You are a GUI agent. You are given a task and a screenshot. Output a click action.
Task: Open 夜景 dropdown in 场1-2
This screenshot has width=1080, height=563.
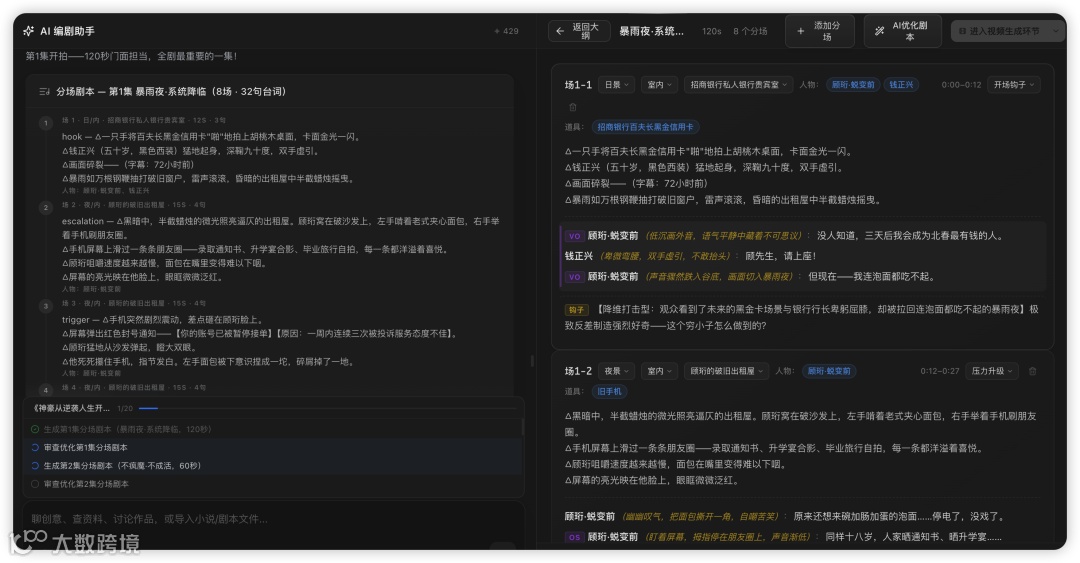pyautogui.click(x=616, y=371)
